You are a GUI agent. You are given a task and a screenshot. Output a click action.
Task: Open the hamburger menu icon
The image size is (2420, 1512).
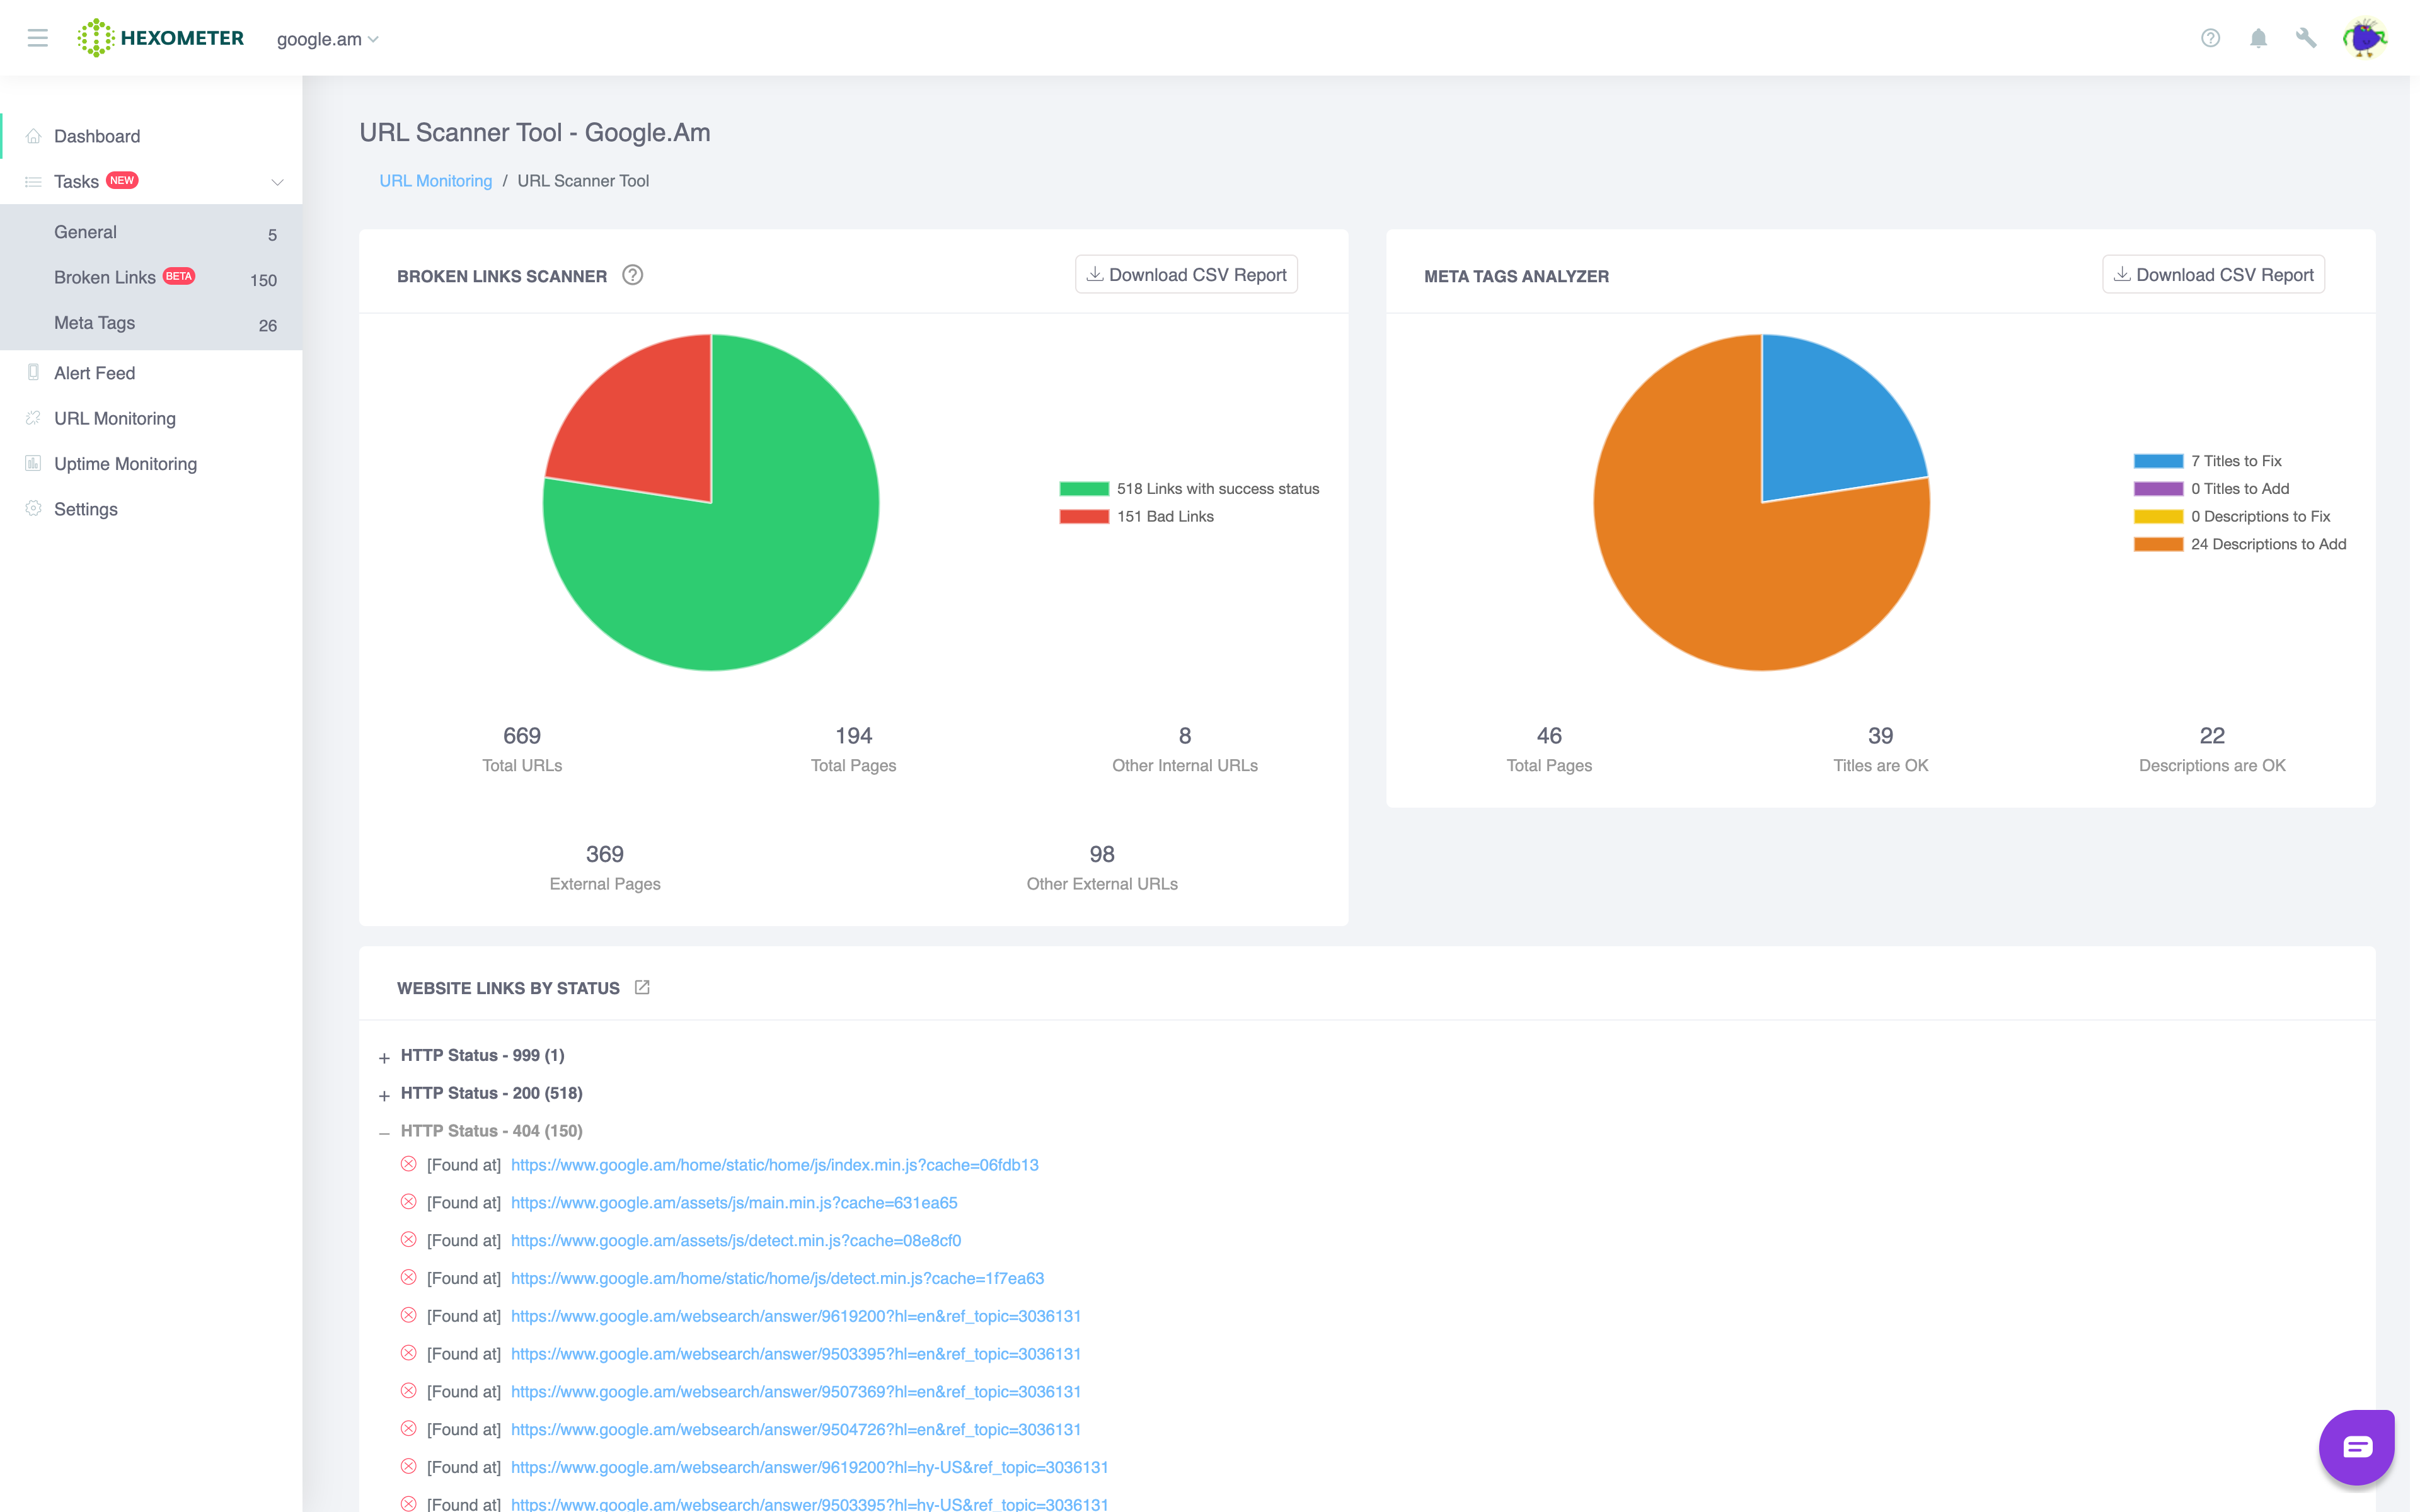38,38
